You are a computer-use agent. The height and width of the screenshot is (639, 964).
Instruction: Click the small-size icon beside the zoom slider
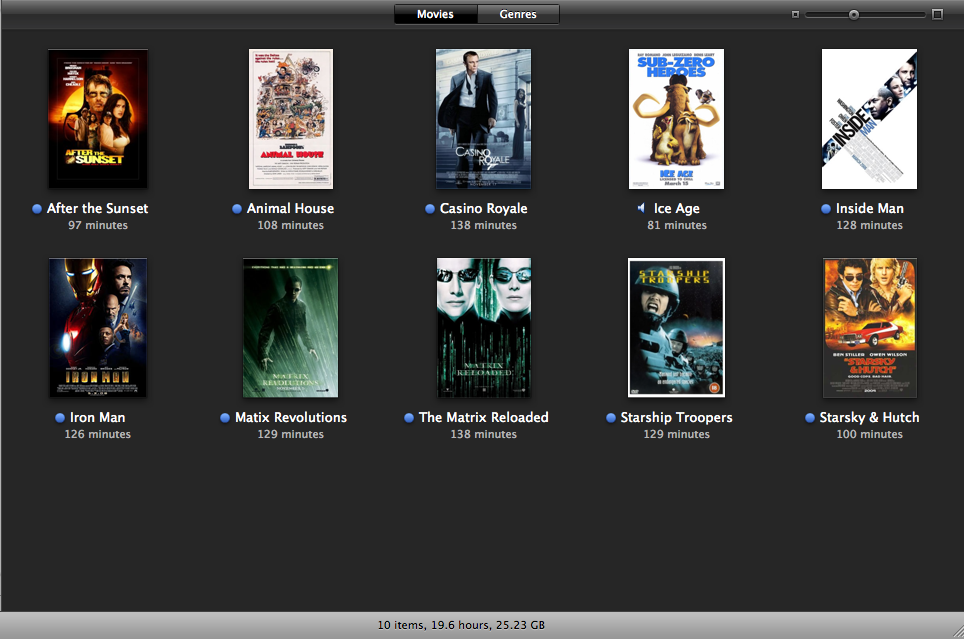coord(795,14)
